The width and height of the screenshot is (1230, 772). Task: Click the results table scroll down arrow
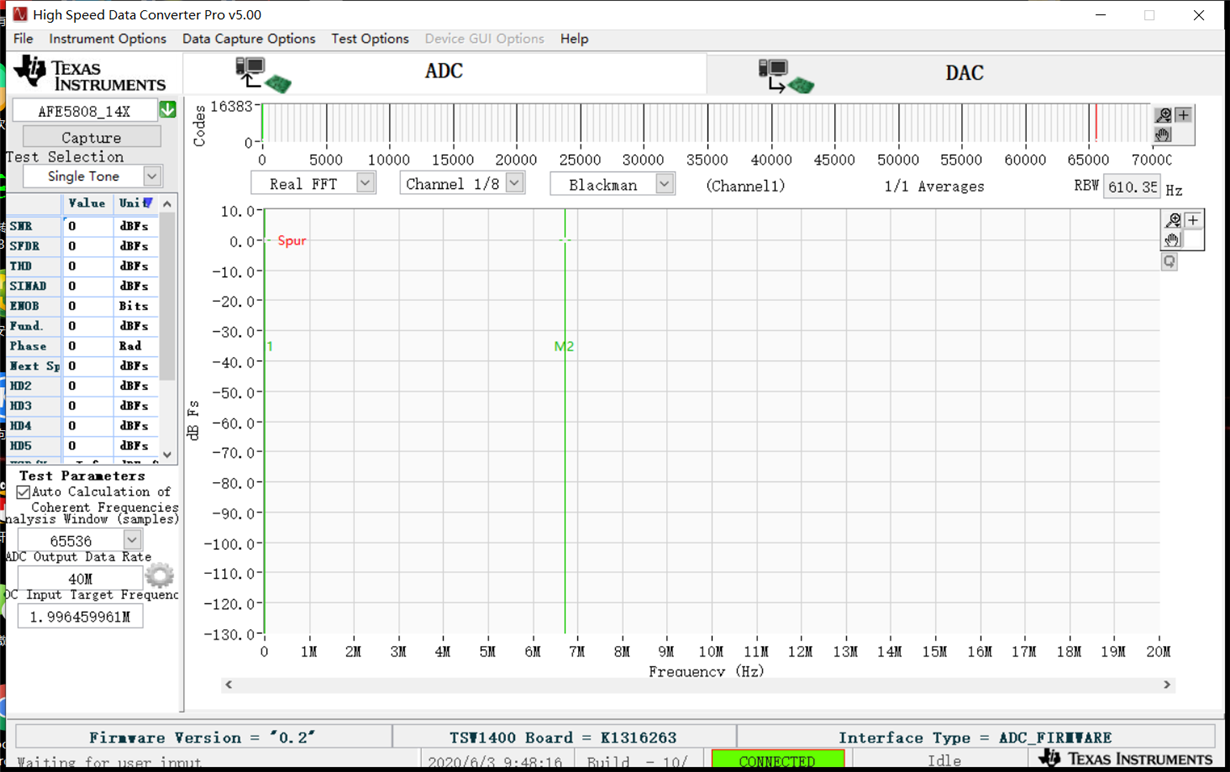coord(167,454)
